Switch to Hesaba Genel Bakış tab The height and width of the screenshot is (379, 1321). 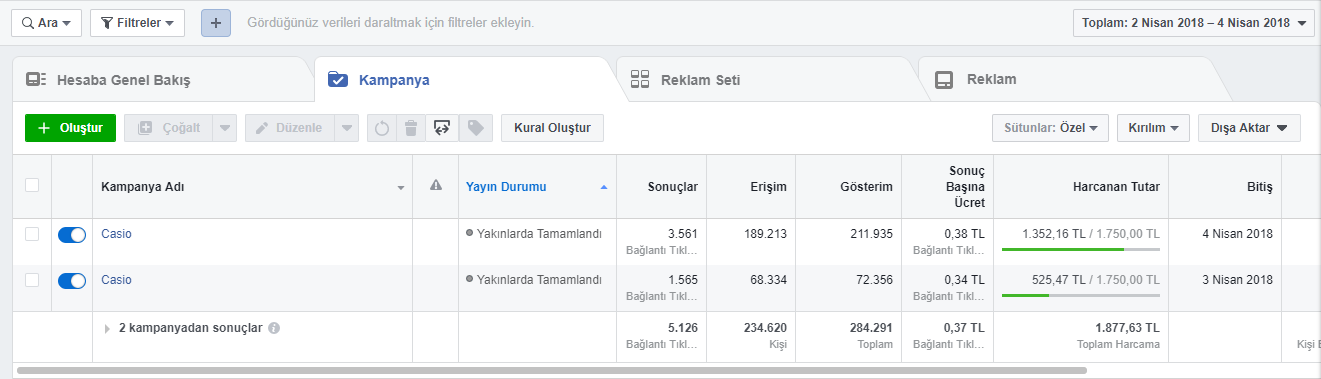pyautogui.click(x=162, y=79)
